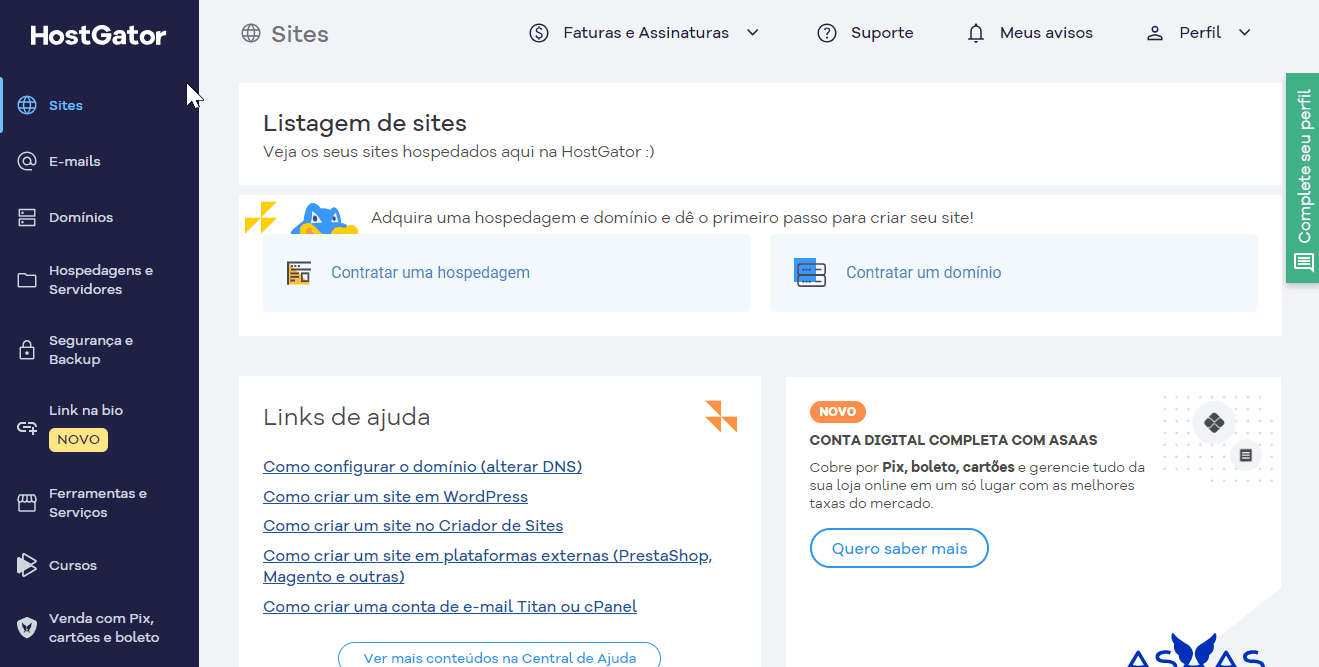Click the E-mails at-sign icon
This screenshot has height=667, width=1319.
(x=27, y=161)
